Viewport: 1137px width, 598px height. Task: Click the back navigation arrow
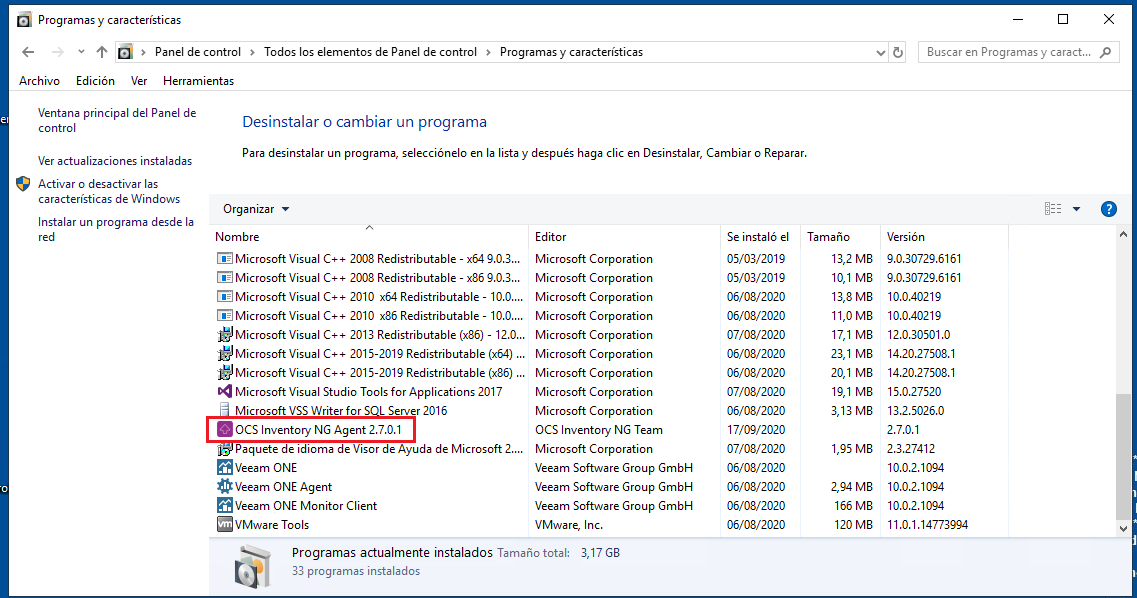coord(27,51)
